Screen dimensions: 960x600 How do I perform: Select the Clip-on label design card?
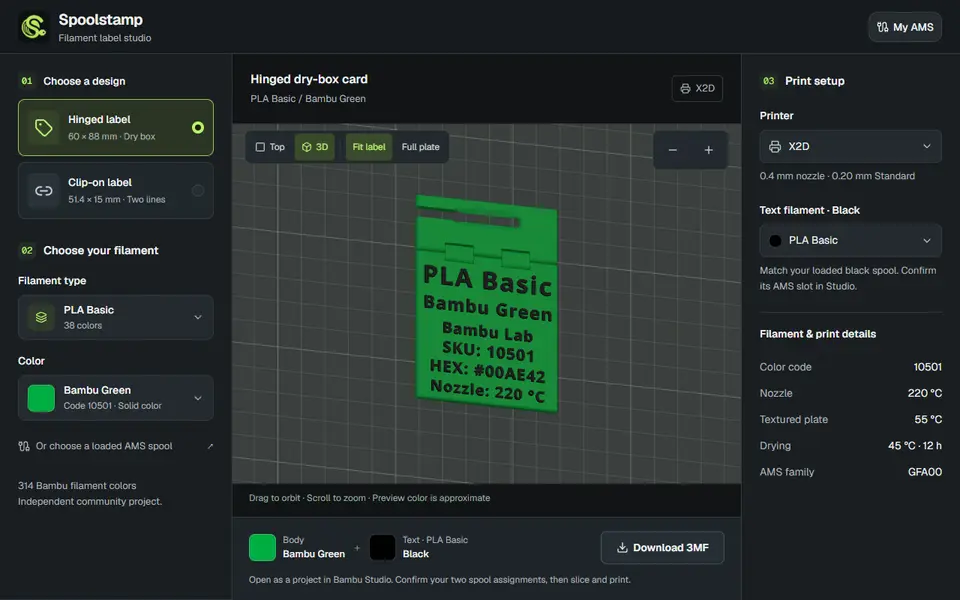coord(116,190)
